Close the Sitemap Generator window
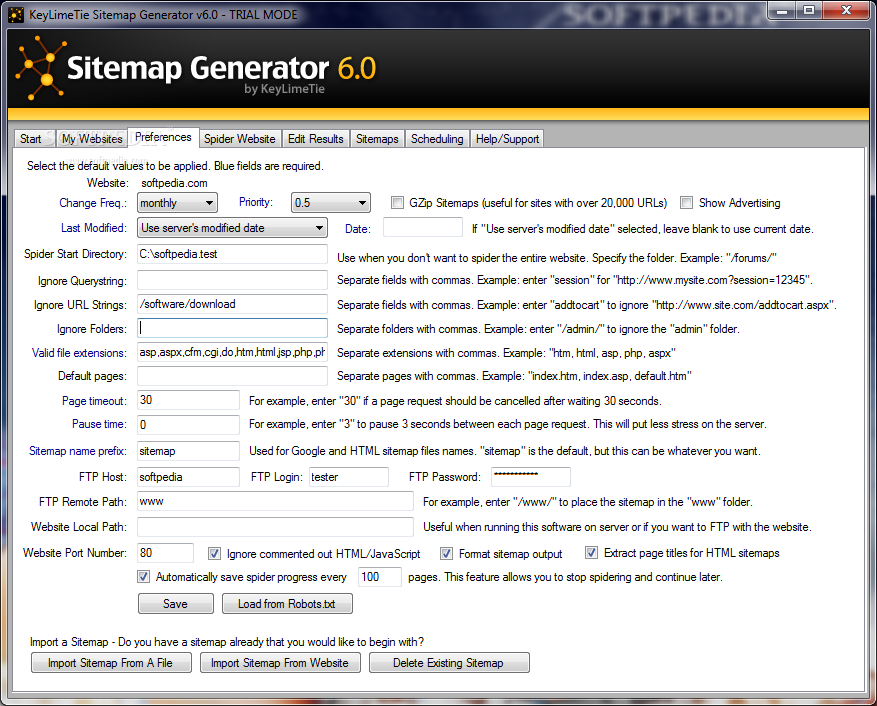Screen dimensions: 877x706 coord(846,11)
